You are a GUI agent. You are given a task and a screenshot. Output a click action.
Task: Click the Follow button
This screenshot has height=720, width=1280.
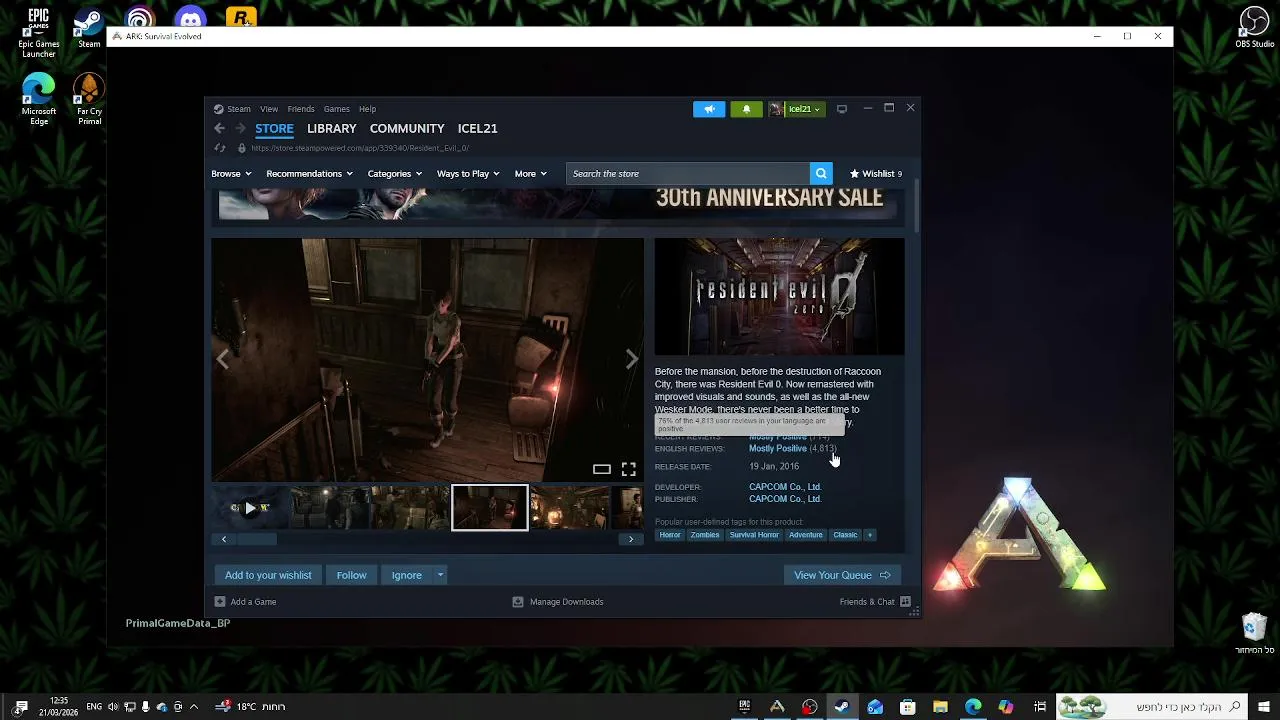tap(351, 575)
